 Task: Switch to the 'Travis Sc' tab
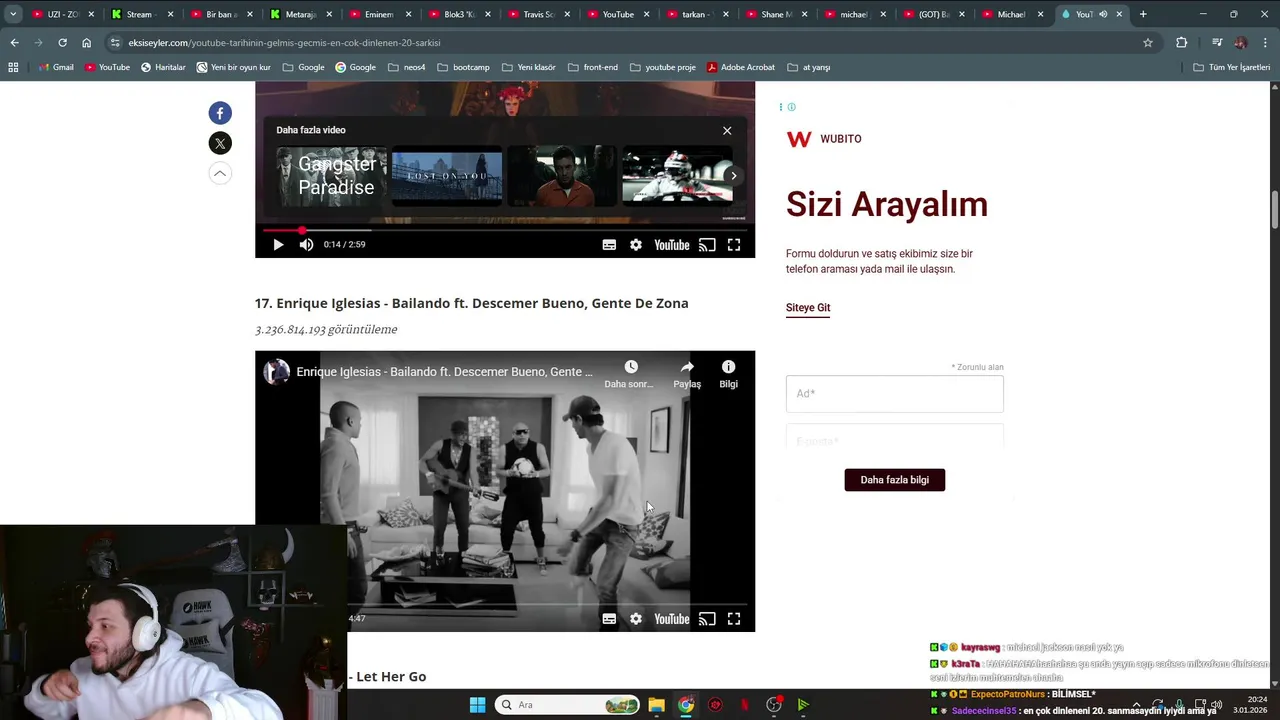pyautogui.click(x=540, y=14)
